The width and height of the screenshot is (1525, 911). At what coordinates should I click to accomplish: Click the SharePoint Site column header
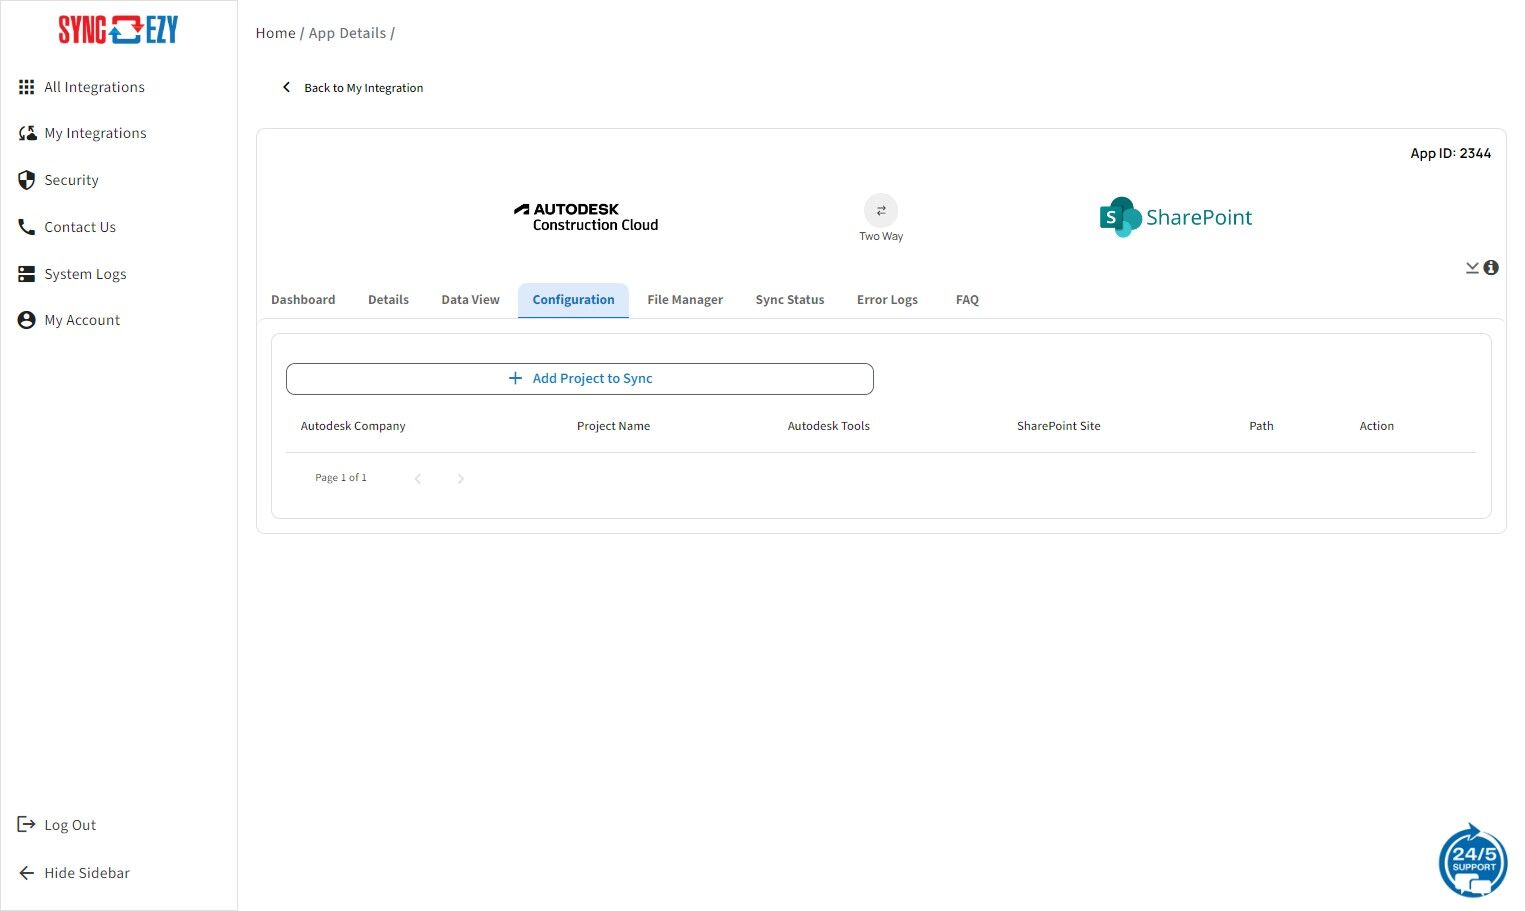(x=1058, y=426)
